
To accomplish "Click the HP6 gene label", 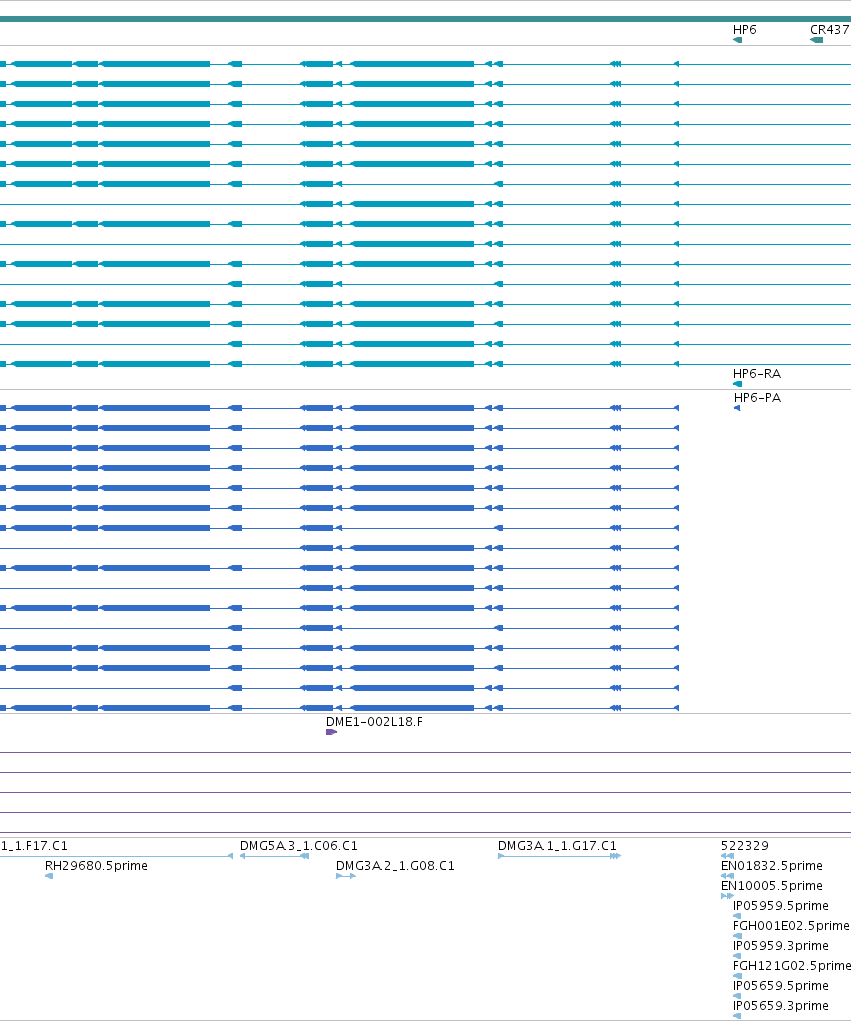I will (744, 29).
